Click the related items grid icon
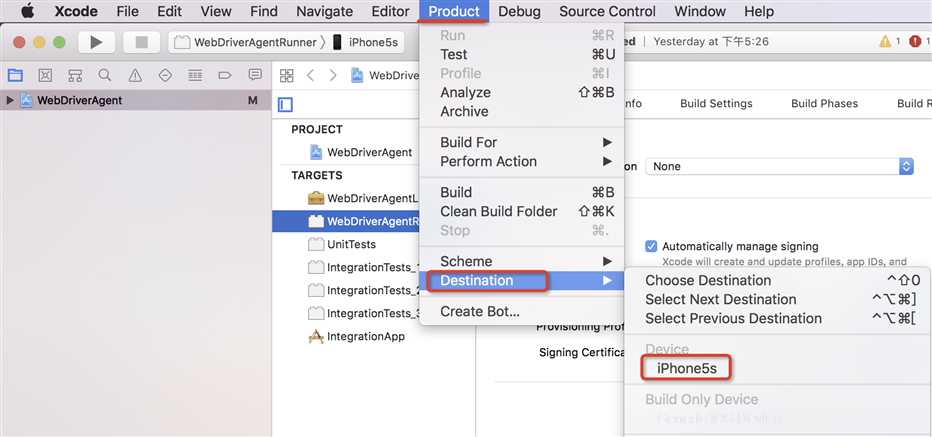This screenshot has width=932, height=437. [x=286, y=76]
